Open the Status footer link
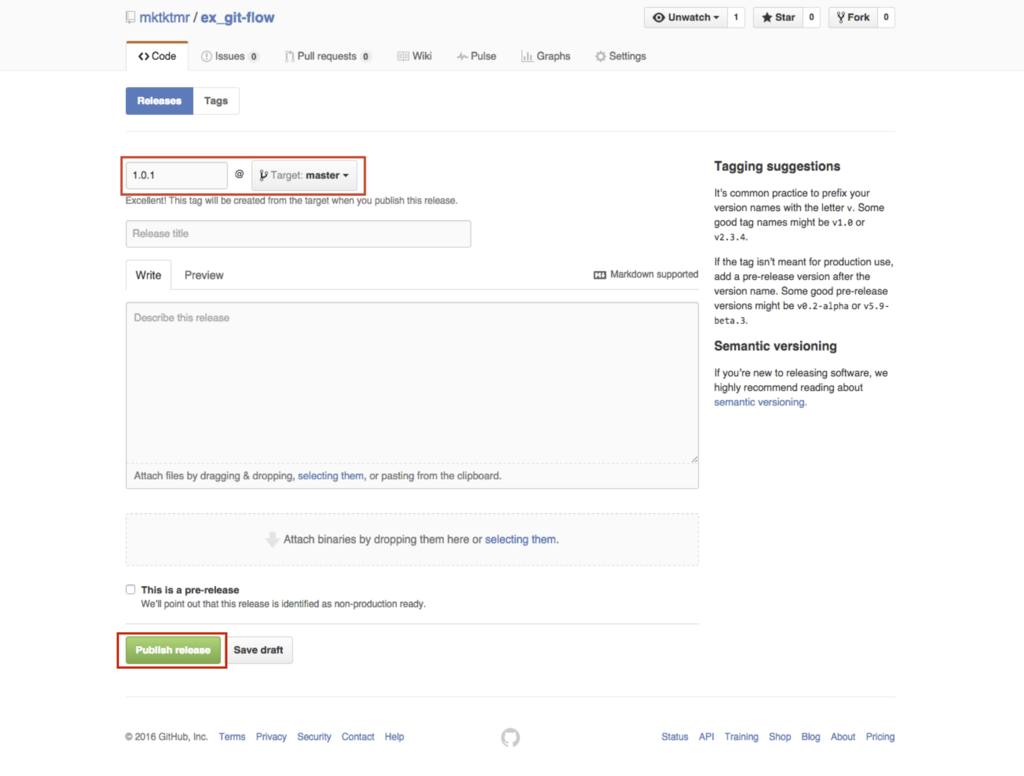This screenshot has height=776, width=1024. [675, 737]
